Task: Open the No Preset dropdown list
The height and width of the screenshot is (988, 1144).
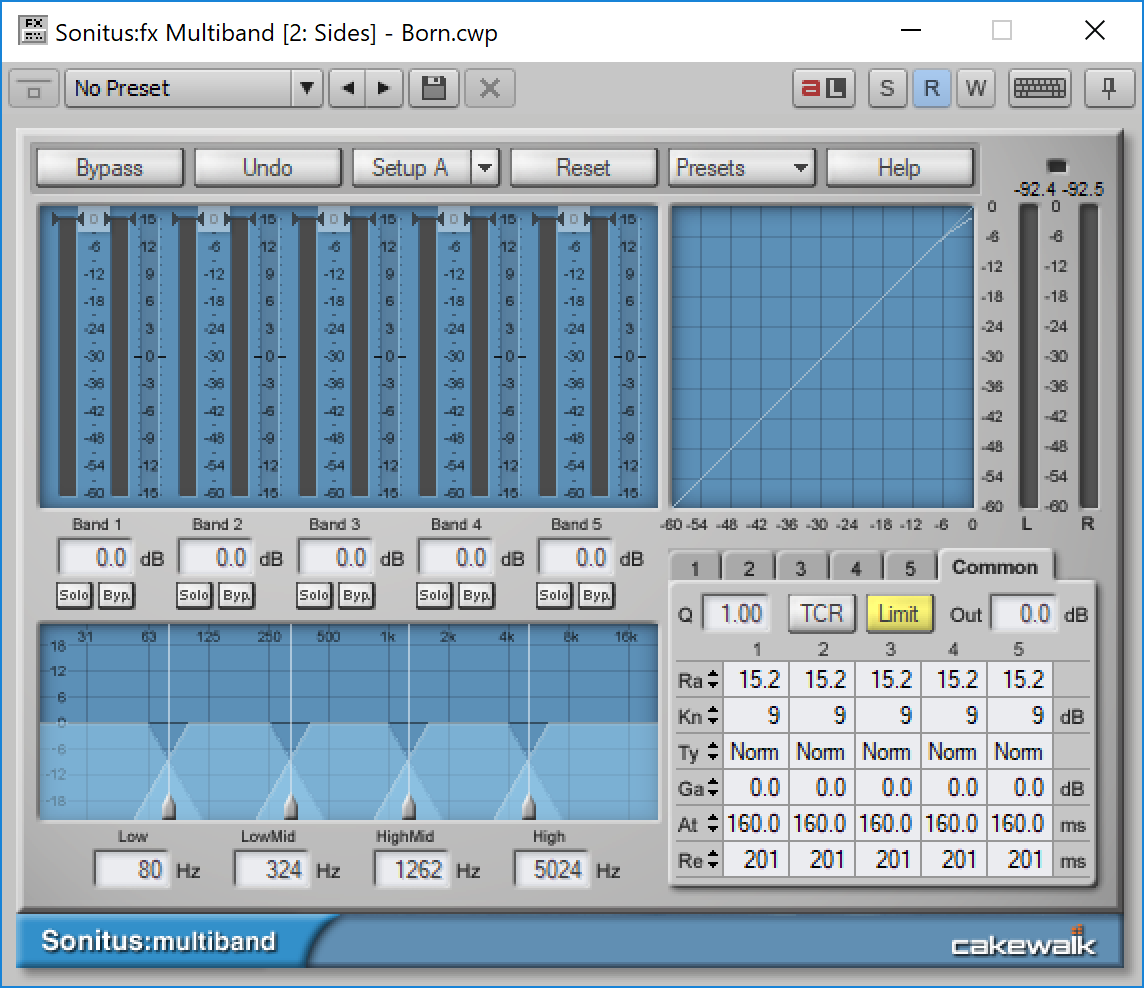Action: 307,88
